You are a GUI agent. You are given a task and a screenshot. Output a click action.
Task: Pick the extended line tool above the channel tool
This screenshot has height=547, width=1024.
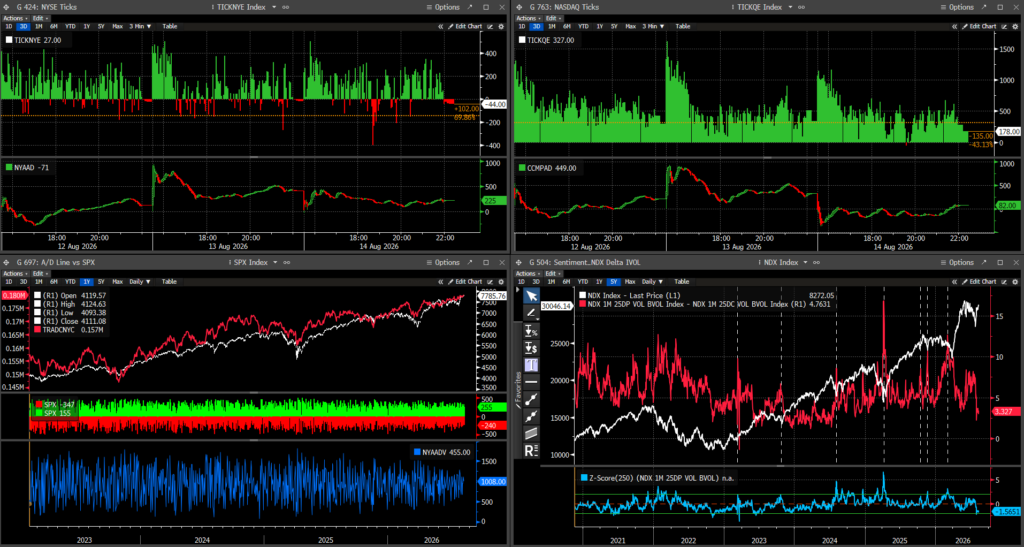coord(532,416)
